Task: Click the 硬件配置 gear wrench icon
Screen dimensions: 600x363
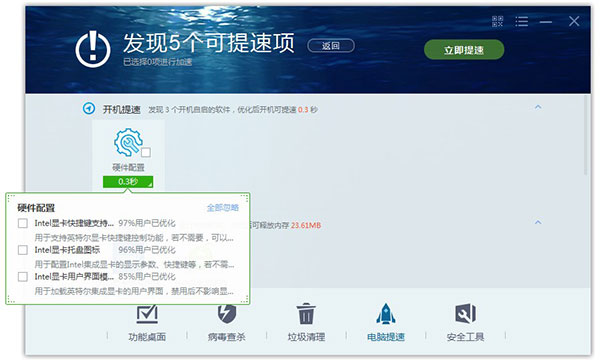Action: tap(128, 142)
